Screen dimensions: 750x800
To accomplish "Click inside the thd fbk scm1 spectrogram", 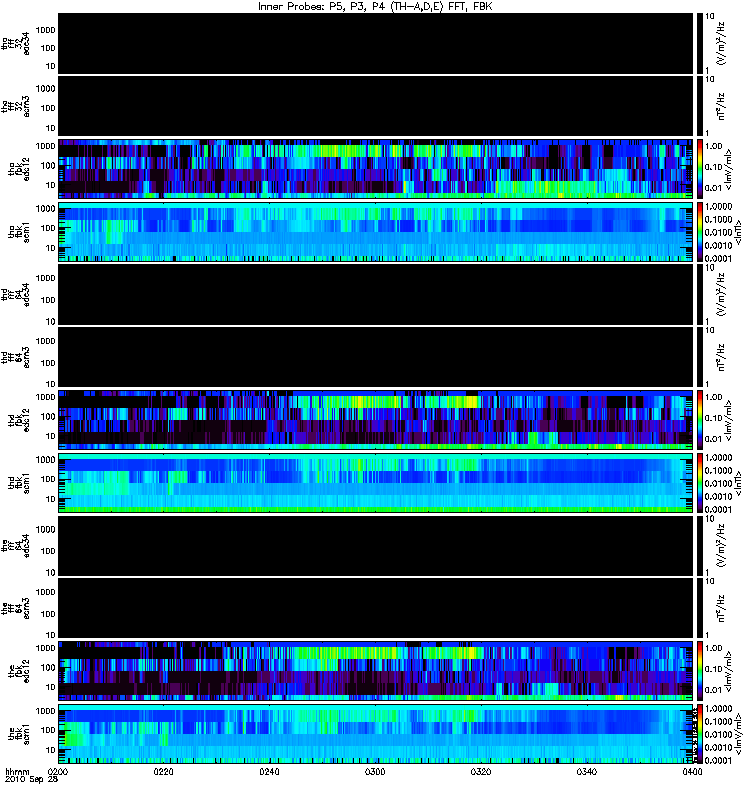I will coord(376,483).
